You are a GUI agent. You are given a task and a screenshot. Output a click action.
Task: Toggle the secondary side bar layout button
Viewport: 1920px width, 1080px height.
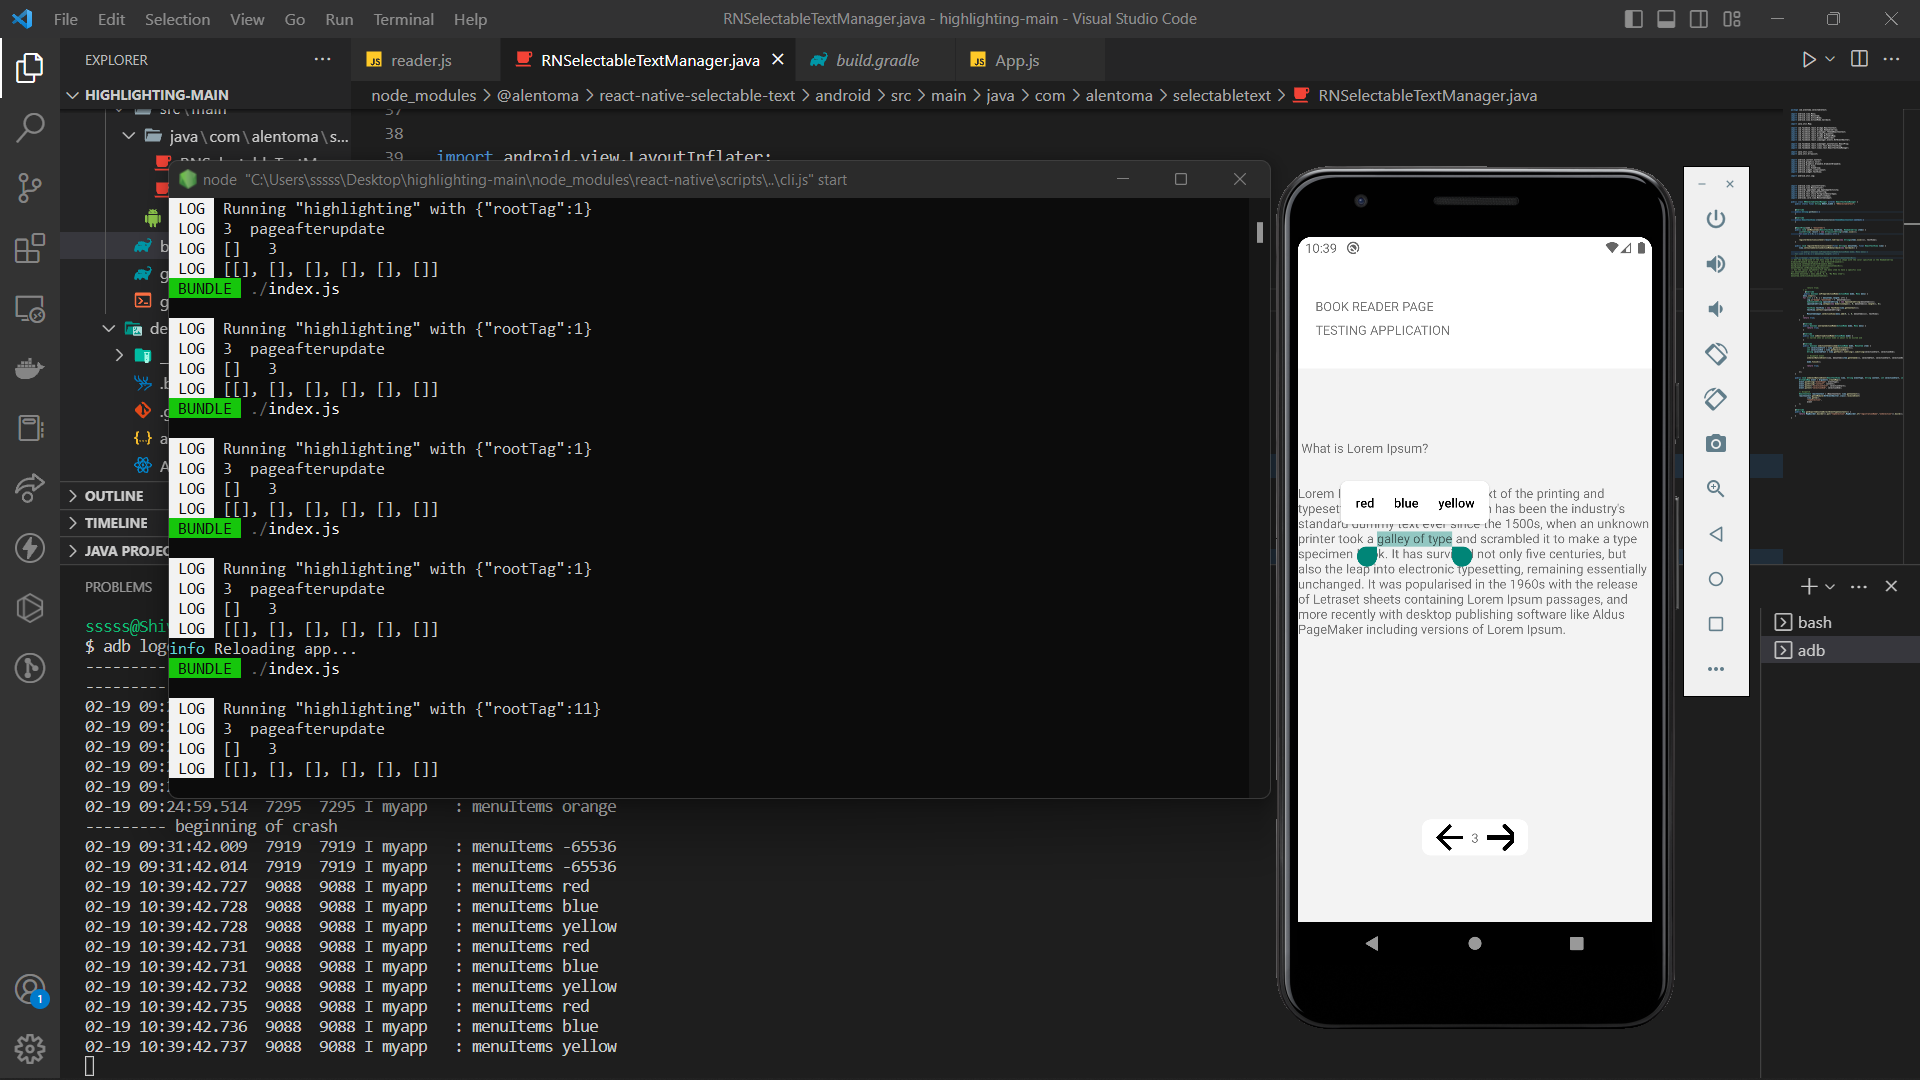pyautogui.click(x=1699, y=19)
